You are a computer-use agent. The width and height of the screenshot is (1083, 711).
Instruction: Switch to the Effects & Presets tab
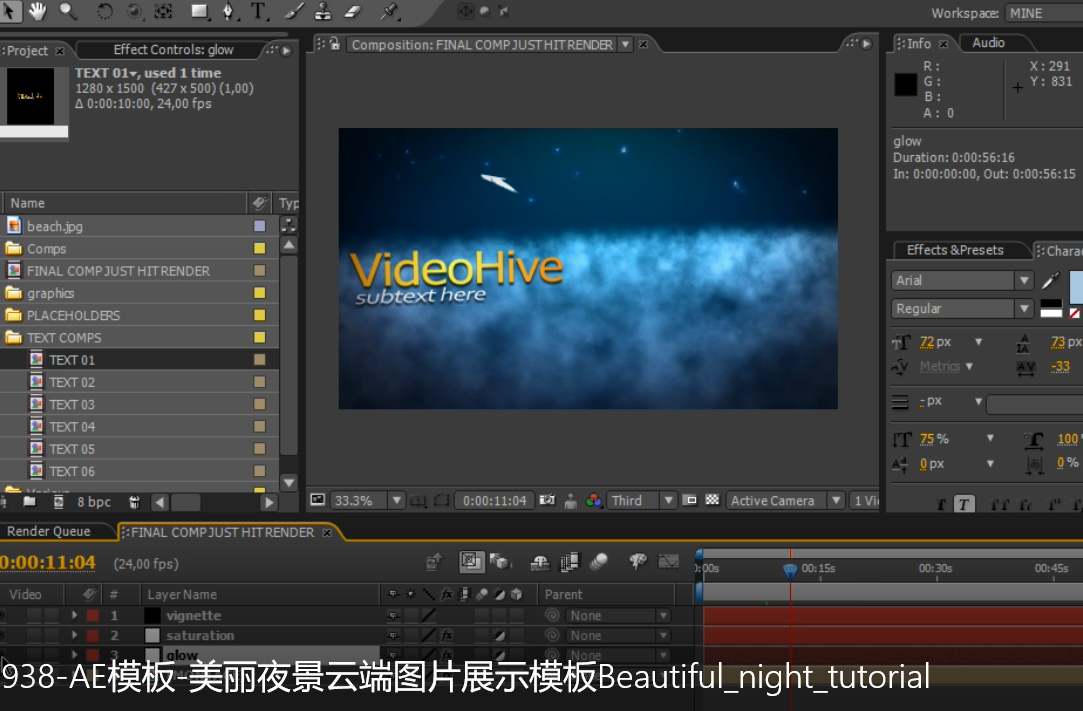click(955, 250)
